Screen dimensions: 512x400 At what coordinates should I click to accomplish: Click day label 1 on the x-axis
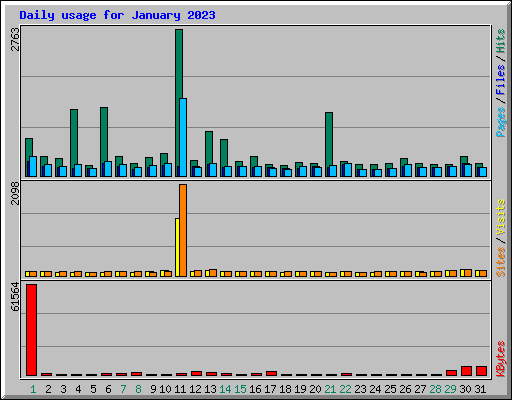33,389
